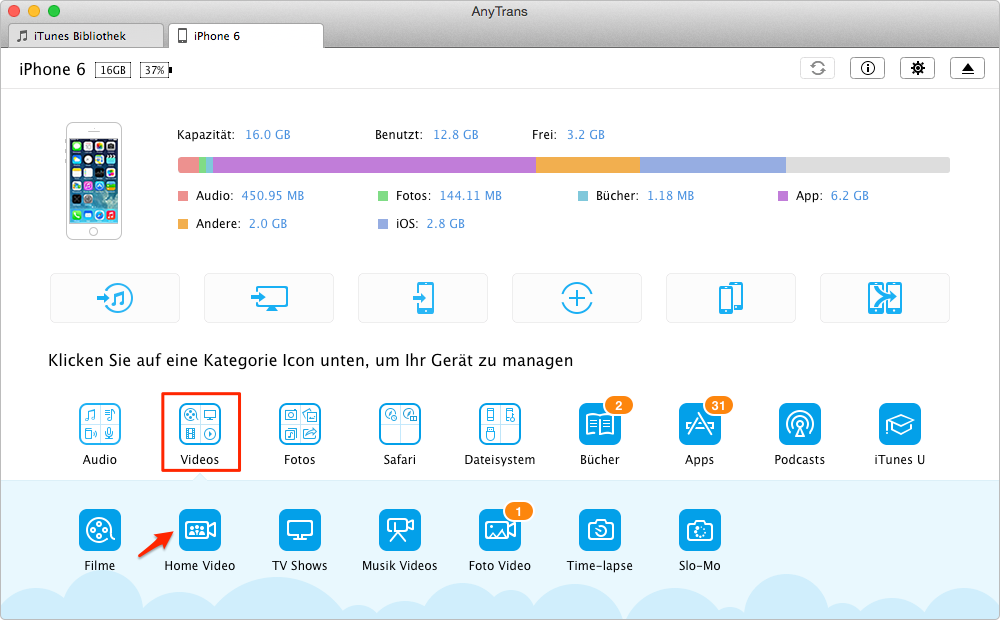Click the add content (plus) shortcut
Image resolution: width=1000 pixels, height=620 pixels.
(577, 298)
